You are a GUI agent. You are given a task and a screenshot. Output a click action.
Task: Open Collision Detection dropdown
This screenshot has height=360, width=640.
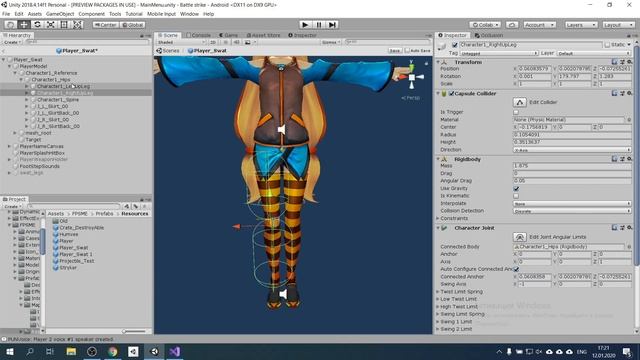point(572,211)
